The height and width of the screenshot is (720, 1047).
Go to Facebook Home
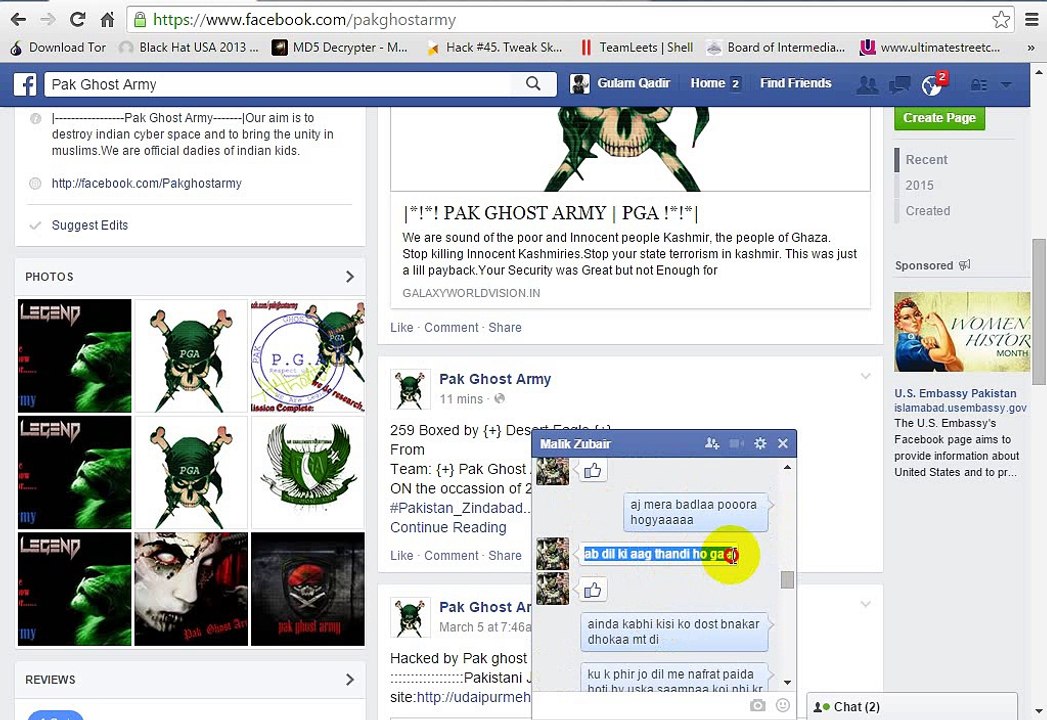coord(708,83)
